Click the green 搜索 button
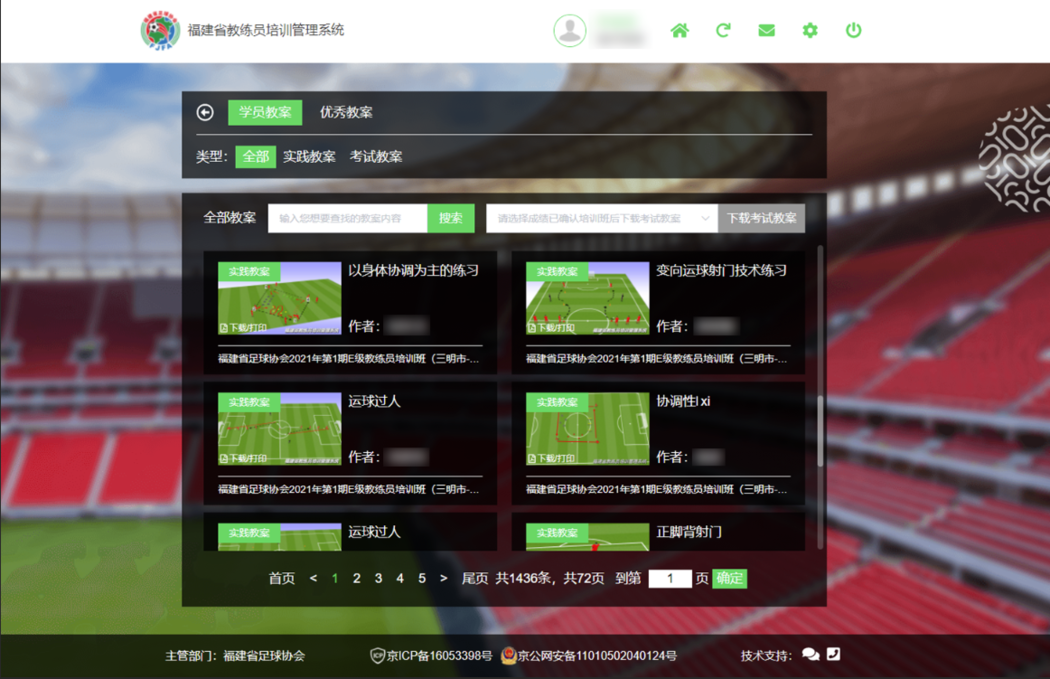This screenshot has height=679, width=1050. (451, 218)
